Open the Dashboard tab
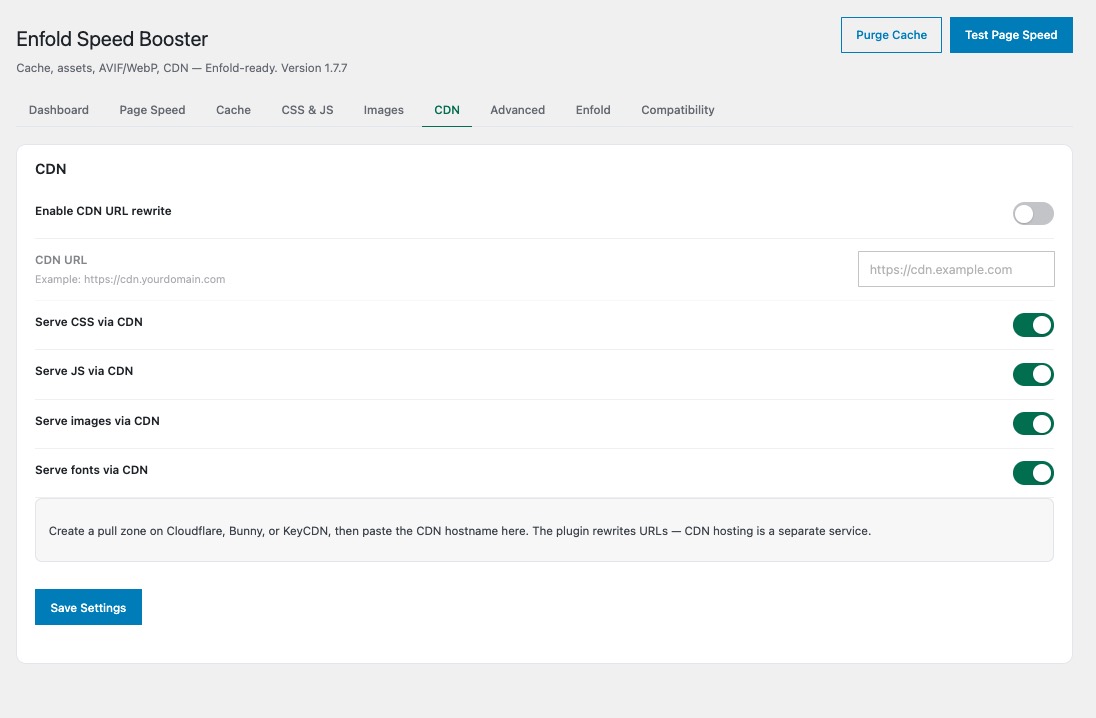This screenshot has width=1096, height=718. tap(59, 110)
